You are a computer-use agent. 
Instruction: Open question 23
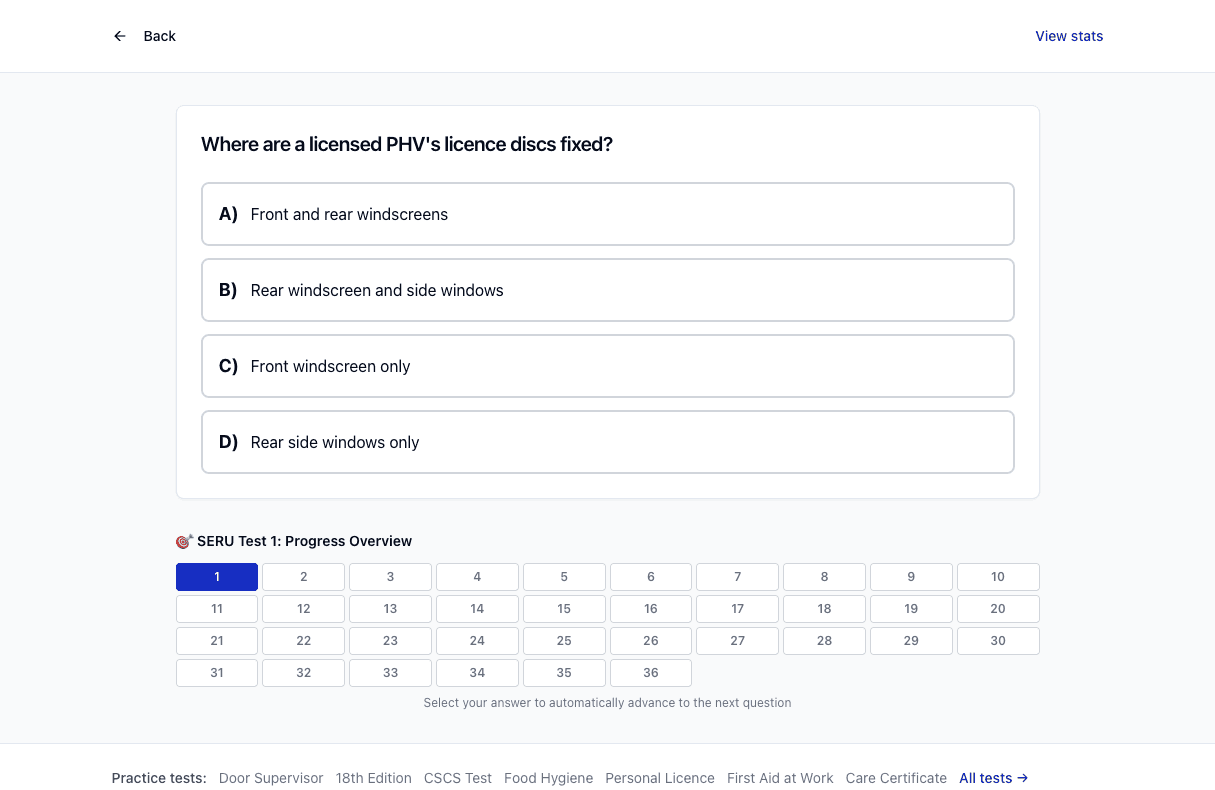click(x=390, y=641)
